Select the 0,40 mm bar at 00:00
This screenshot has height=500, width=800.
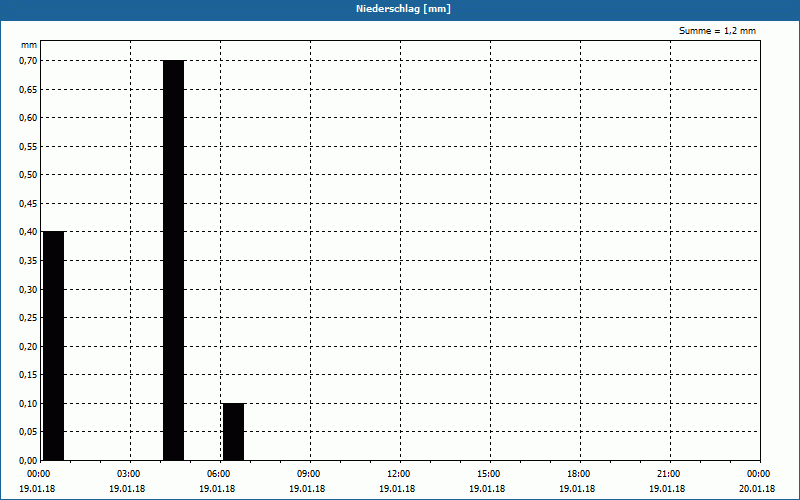click(53, 345)
